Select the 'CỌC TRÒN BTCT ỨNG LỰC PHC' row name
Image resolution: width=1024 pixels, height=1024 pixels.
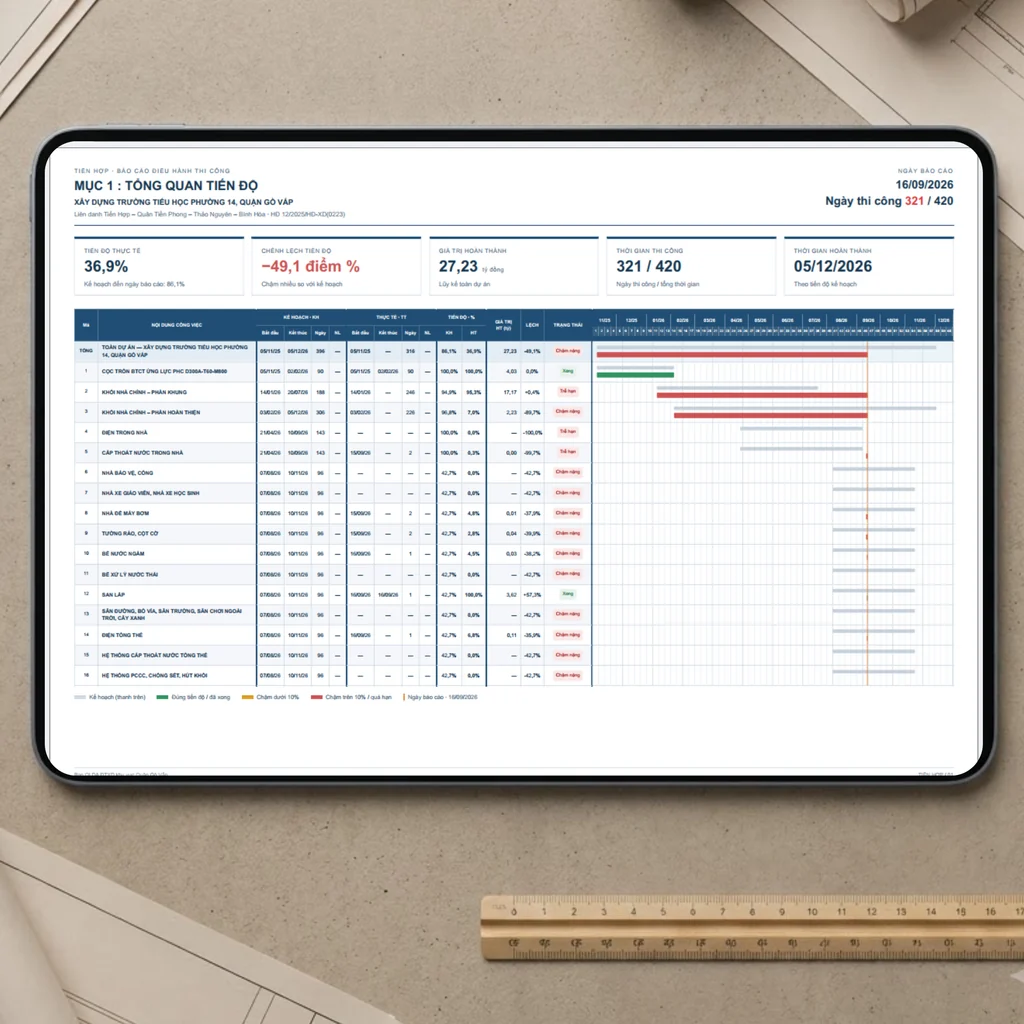click(x=165, y=372)
